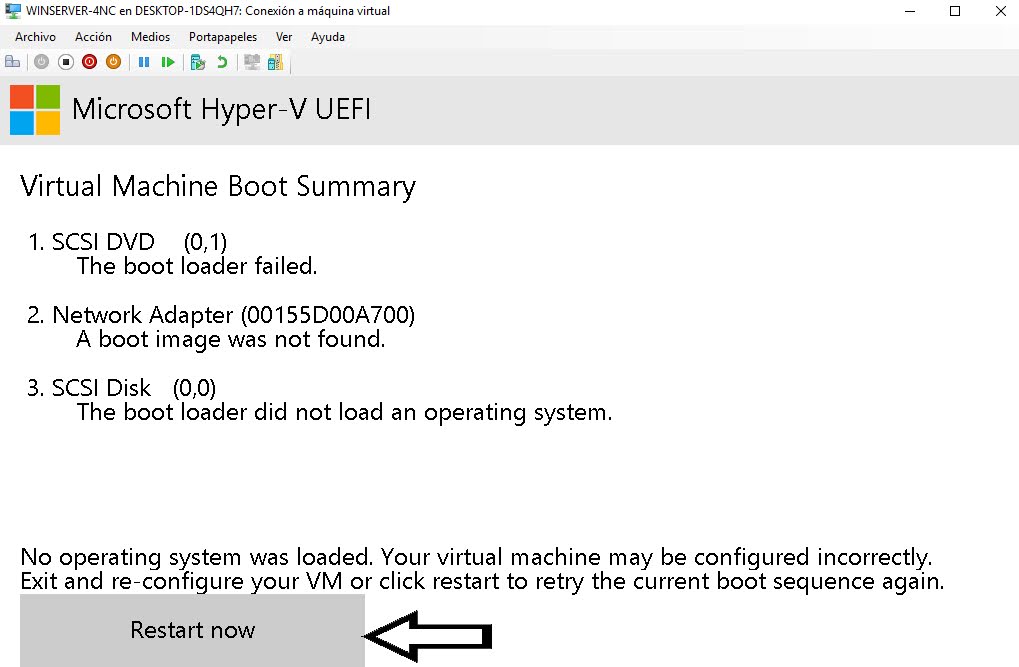Image resolution: width=1019 pixels, height=667 pixels.
Task: Select 'The boot loader failed.' text
Action: (x=197, y=266)
